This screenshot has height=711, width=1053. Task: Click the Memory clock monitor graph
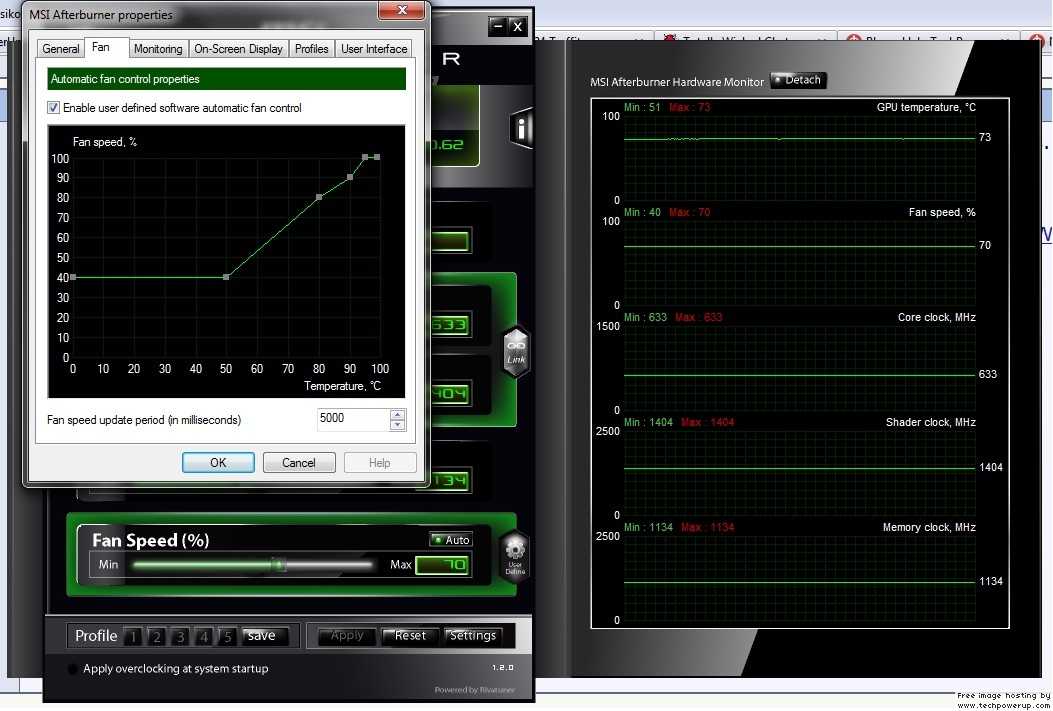tap(799, 578)
